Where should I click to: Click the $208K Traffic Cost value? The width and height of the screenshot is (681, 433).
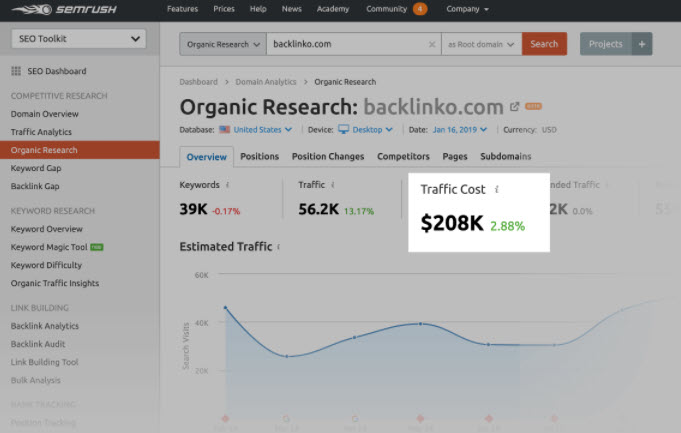click(452, 223)
